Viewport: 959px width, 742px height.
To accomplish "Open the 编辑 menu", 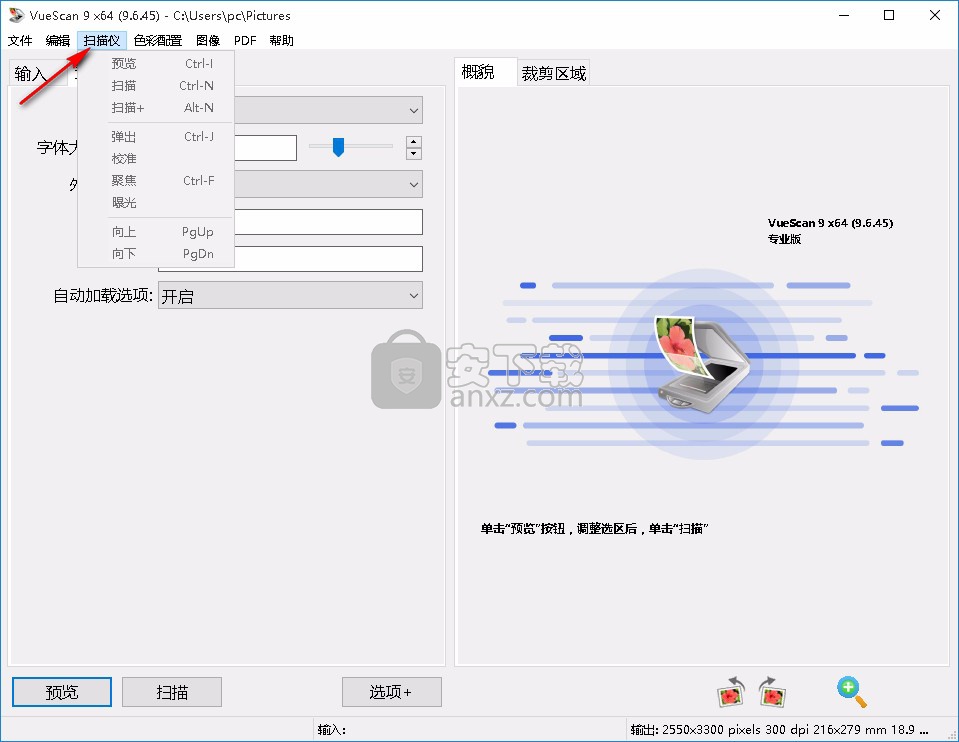I will (57, 40).
